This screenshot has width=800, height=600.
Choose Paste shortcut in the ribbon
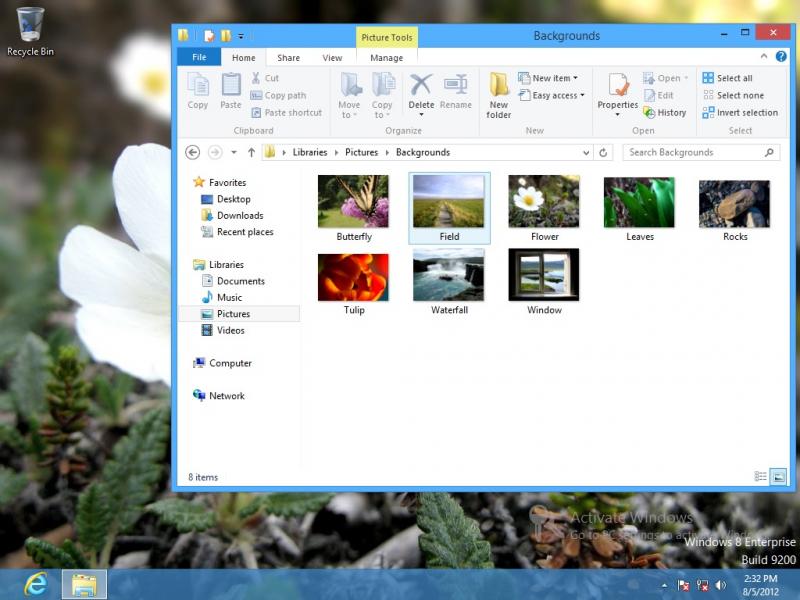287,113
